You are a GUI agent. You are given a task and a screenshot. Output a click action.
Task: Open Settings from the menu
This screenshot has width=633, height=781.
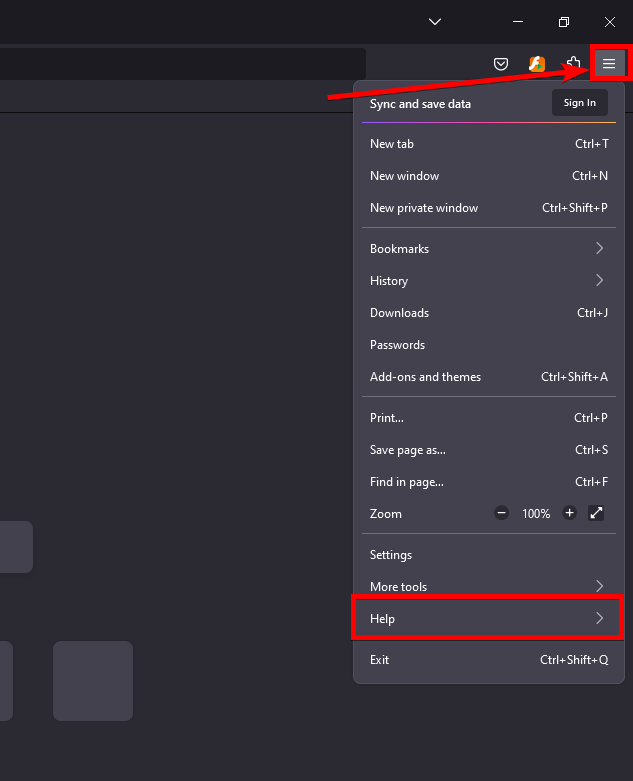coord(391,555)
